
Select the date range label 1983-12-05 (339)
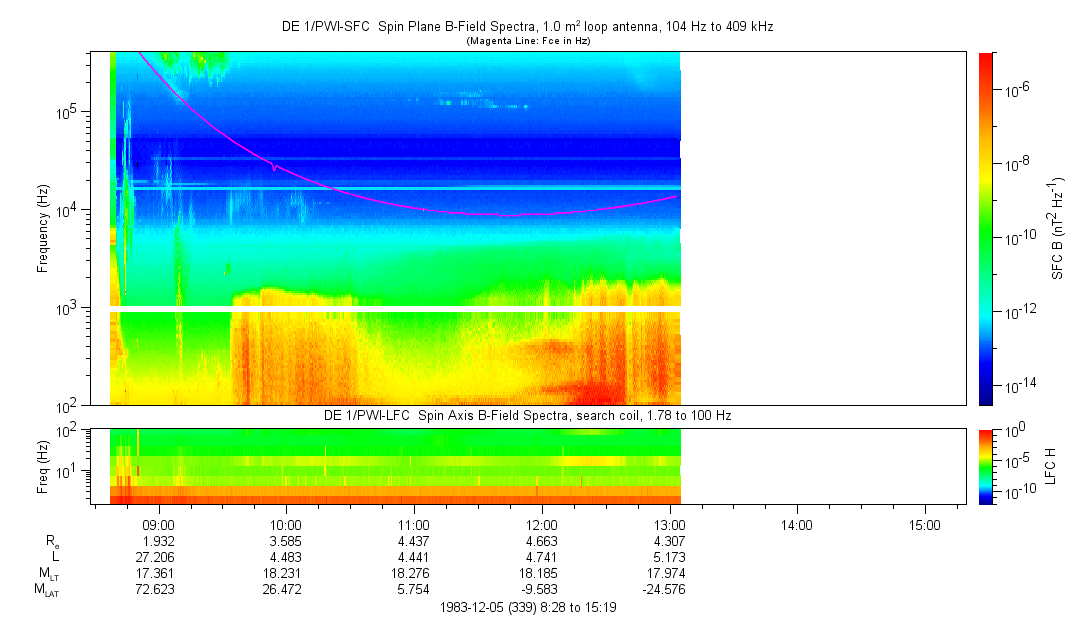tap(527, 607)
